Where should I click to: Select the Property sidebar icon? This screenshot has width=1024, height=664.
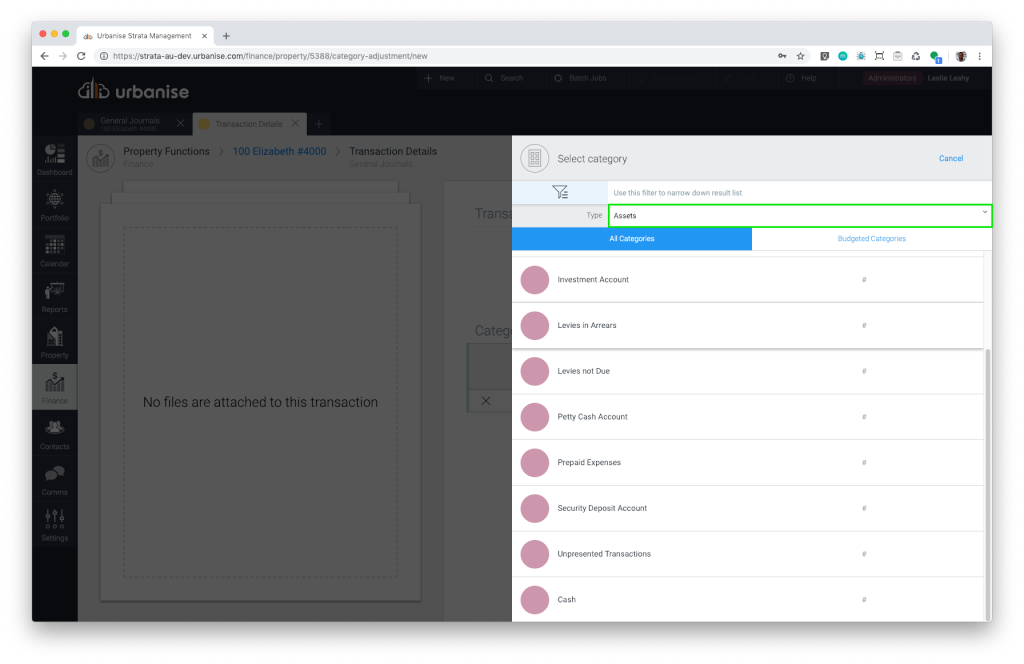pos(55,341)
